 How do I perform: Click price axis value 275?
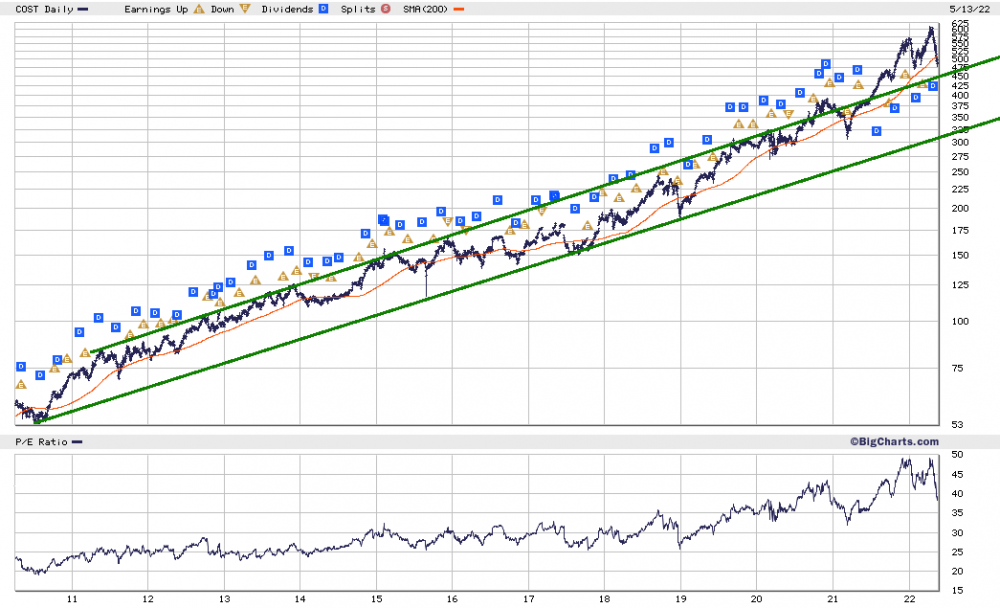(x=960, y=157)
